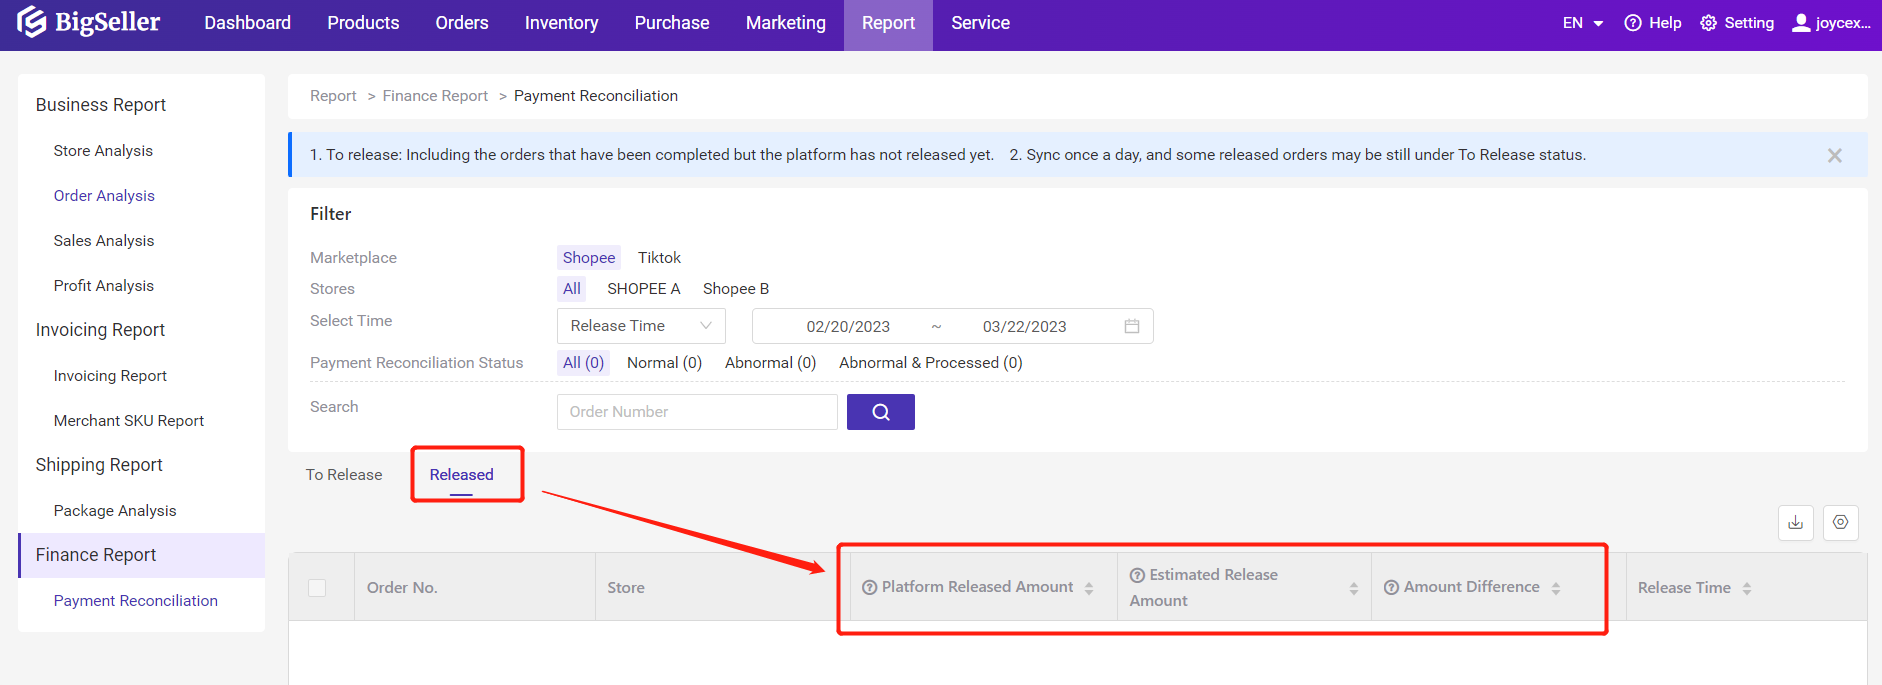The image size is (1882, 685).
Task: Open the Inventory menu
Action: click(x=561, y=23)
